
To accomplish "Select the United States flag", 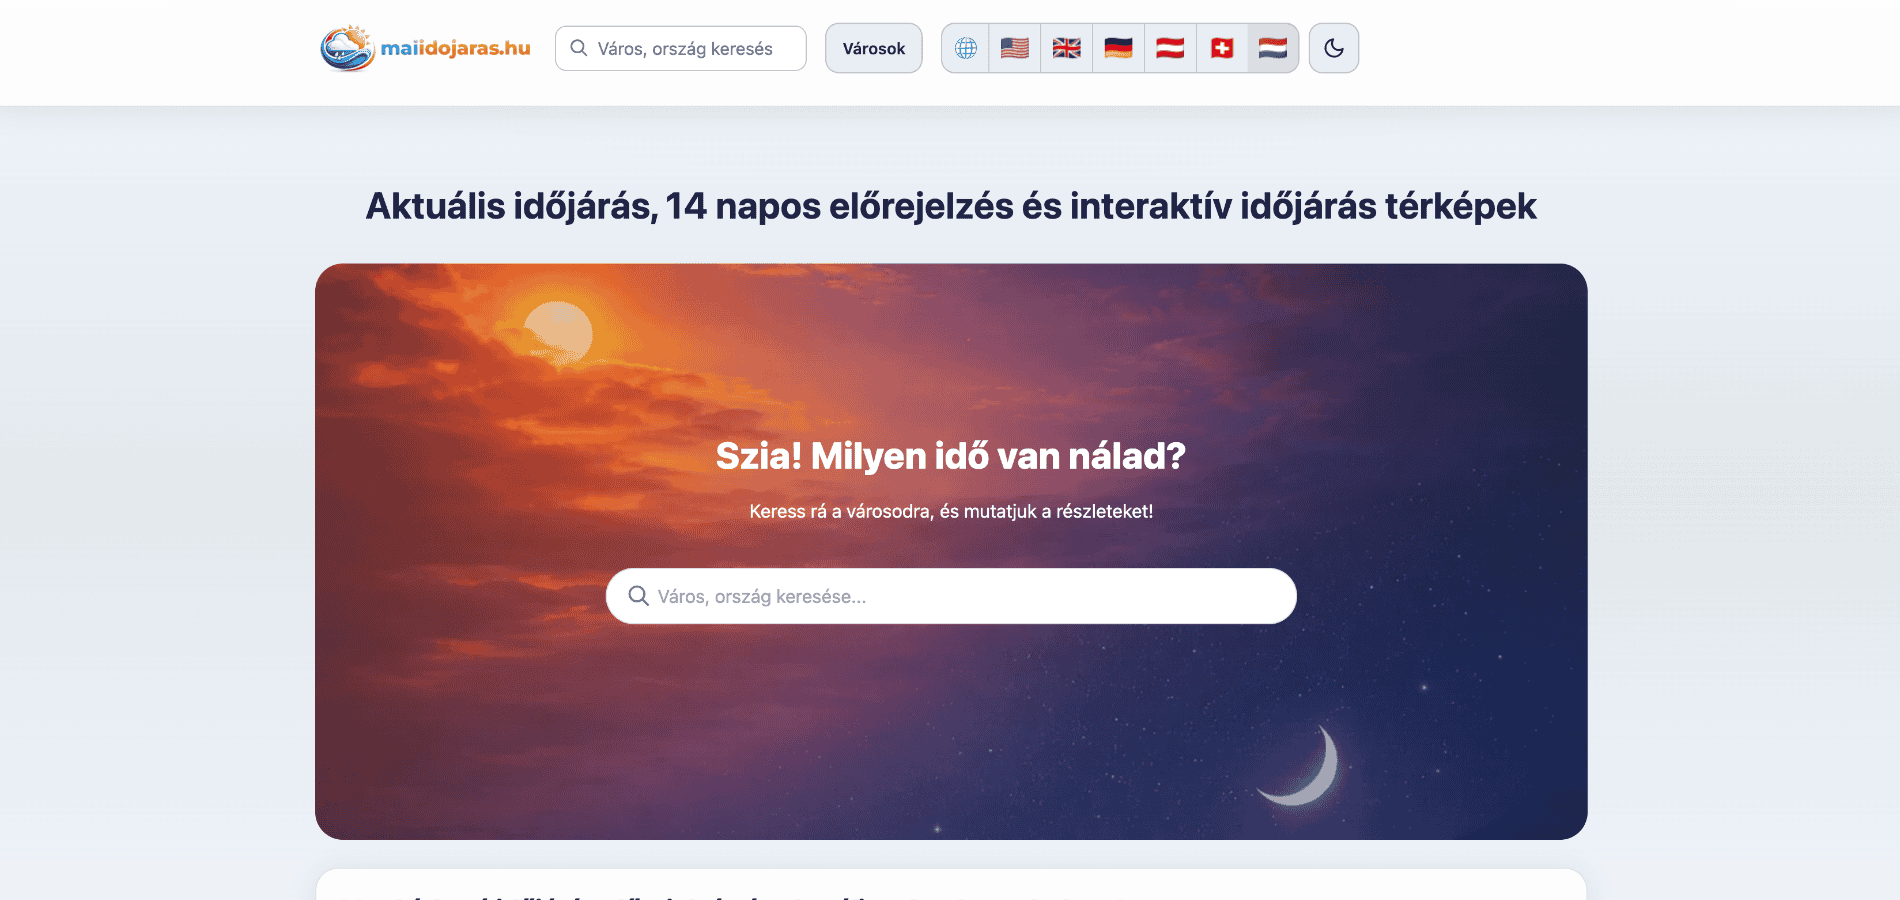I will tap(1014, 48).
